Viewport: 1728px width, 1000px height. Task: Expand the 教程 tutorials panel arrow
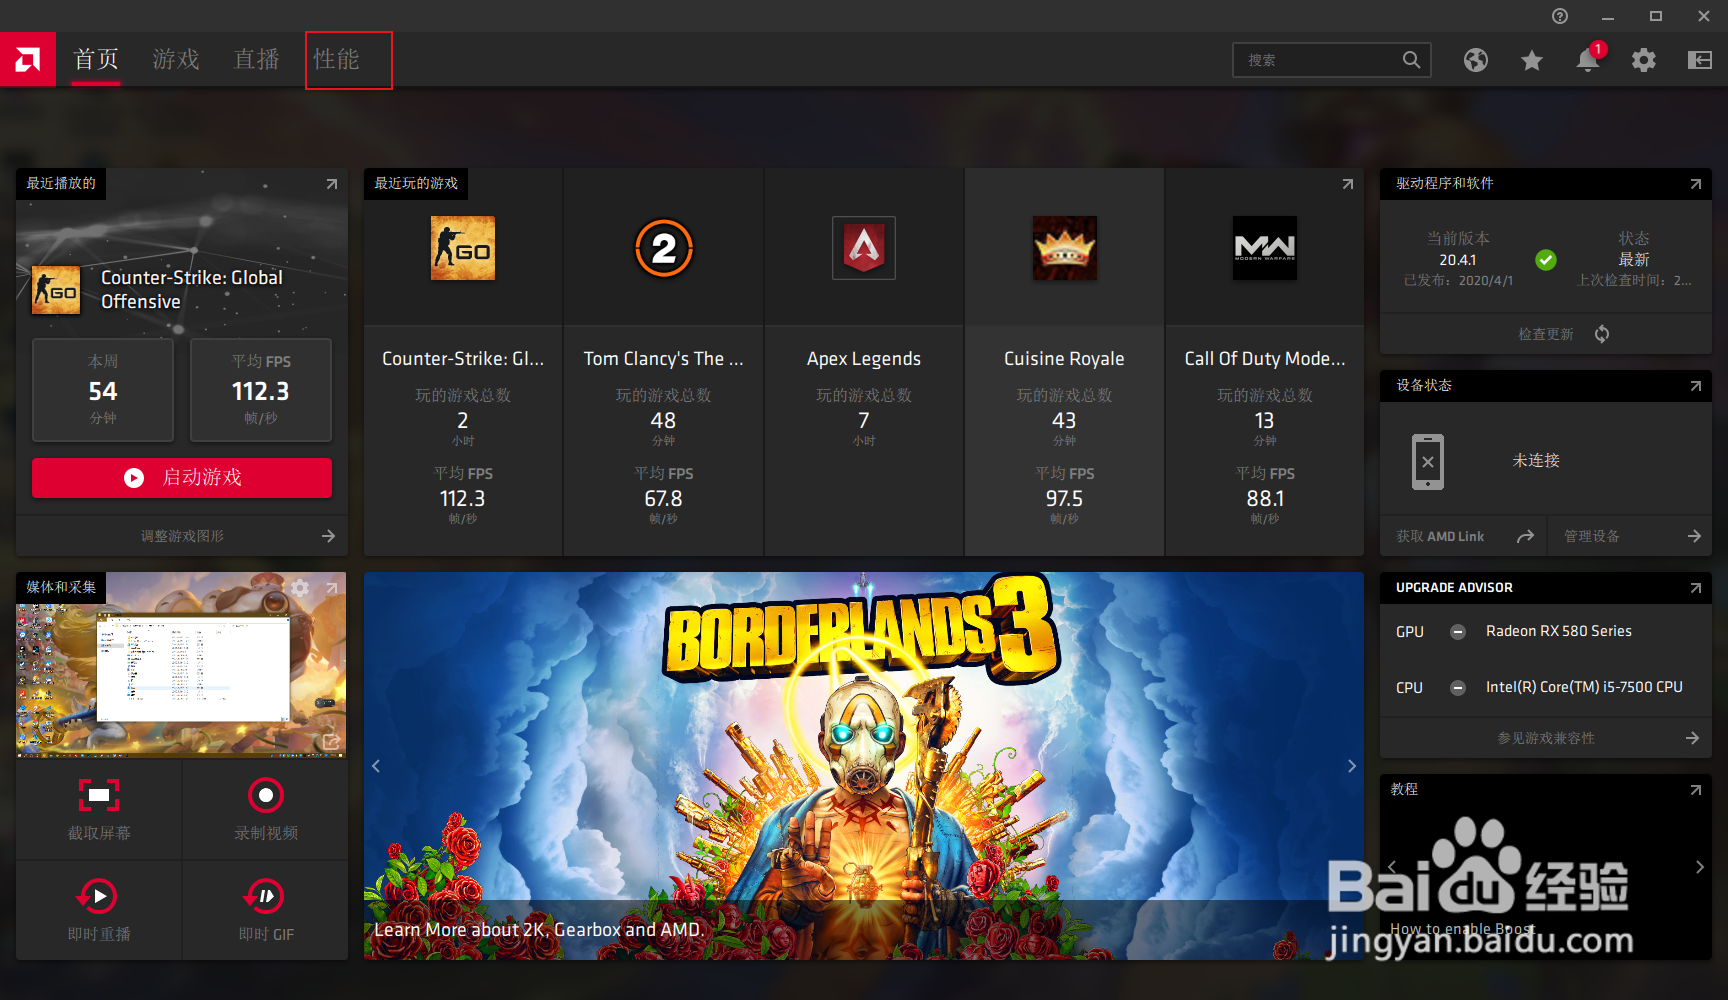coord(1695,790)
